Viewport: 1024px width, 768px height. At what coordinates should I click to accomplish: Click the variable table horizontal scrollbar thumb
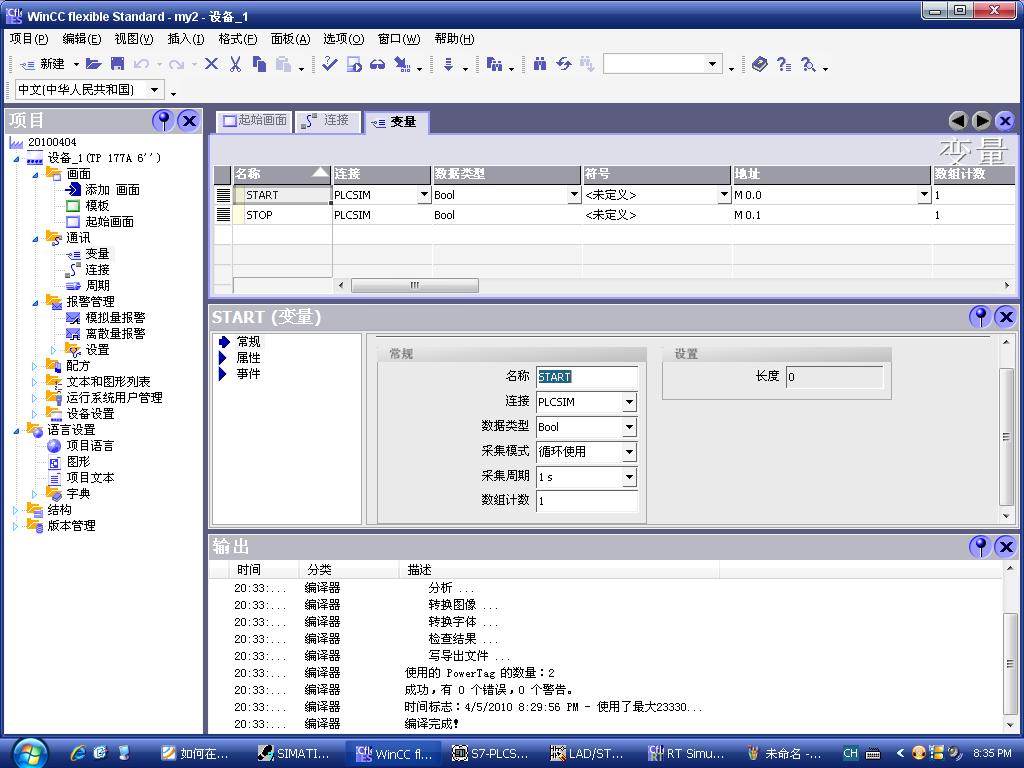pos(414,285)
